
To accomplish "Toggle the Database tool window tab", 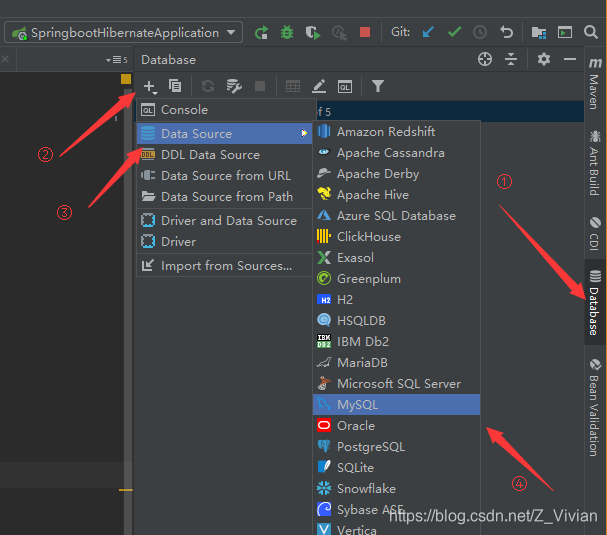I will 595,302.
